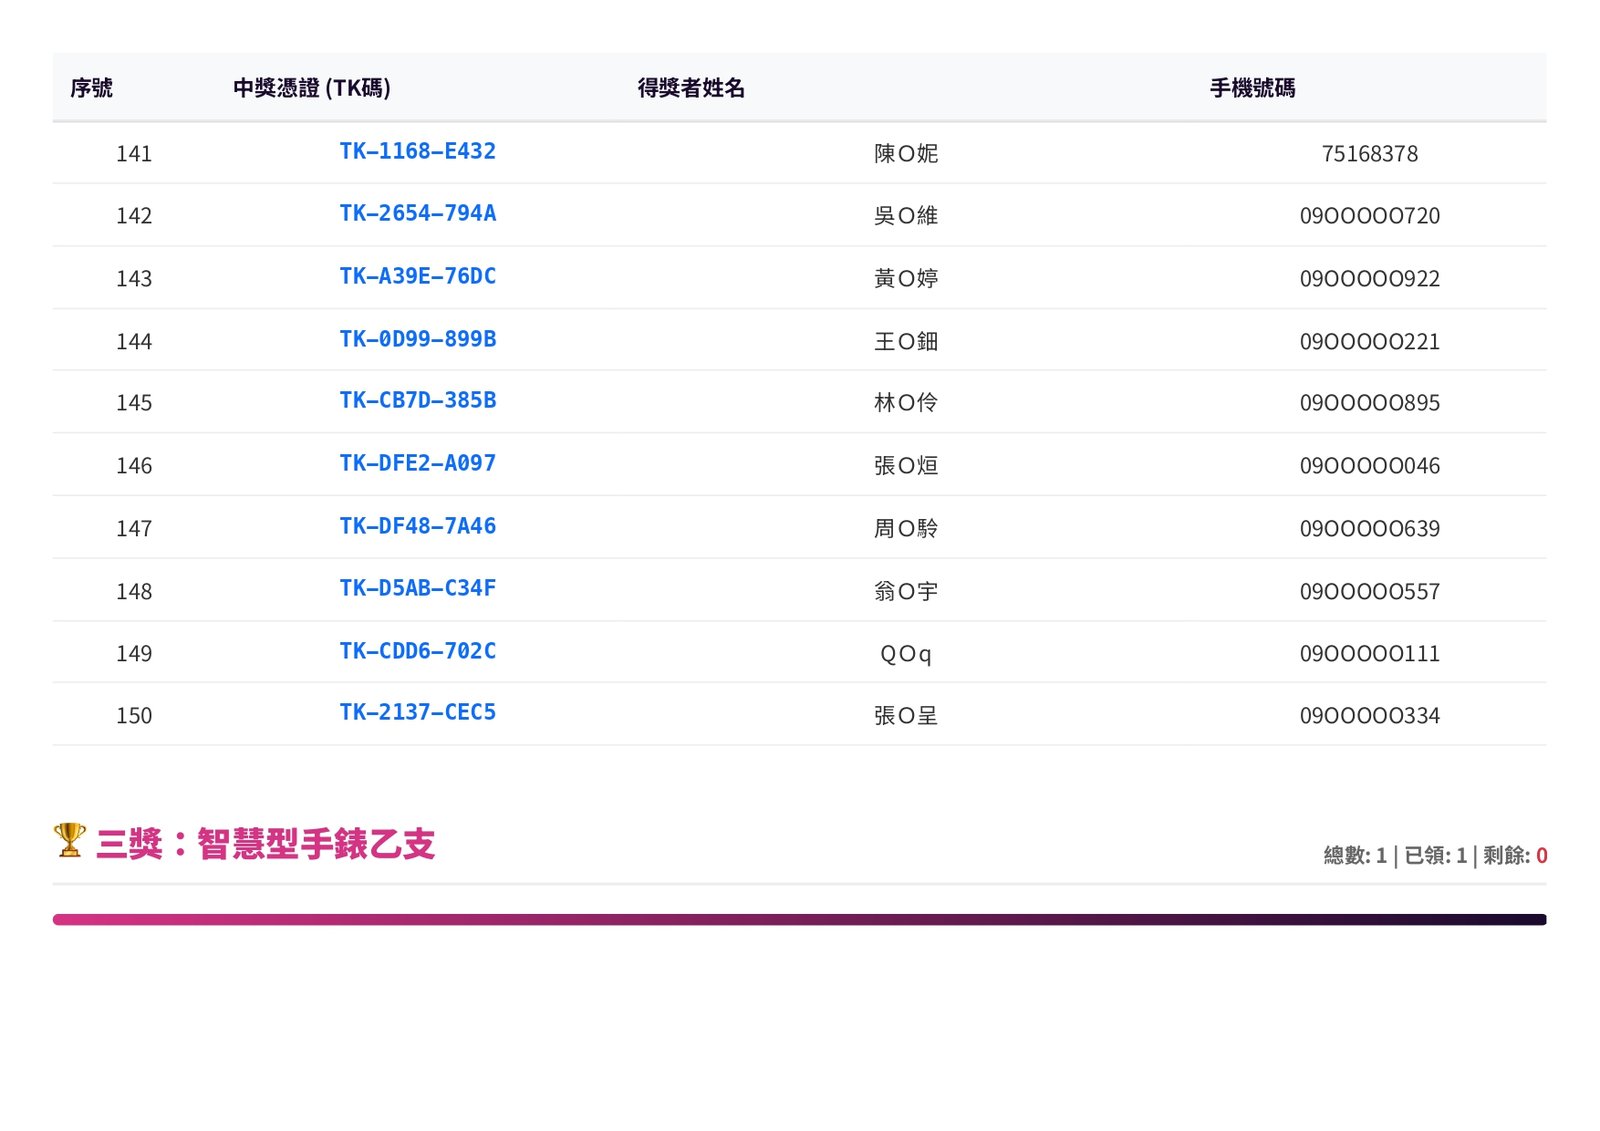Click voucher link TK-DFE2-A097
The height and width of the screenshot is (1131, 1600).
[417, 463]
